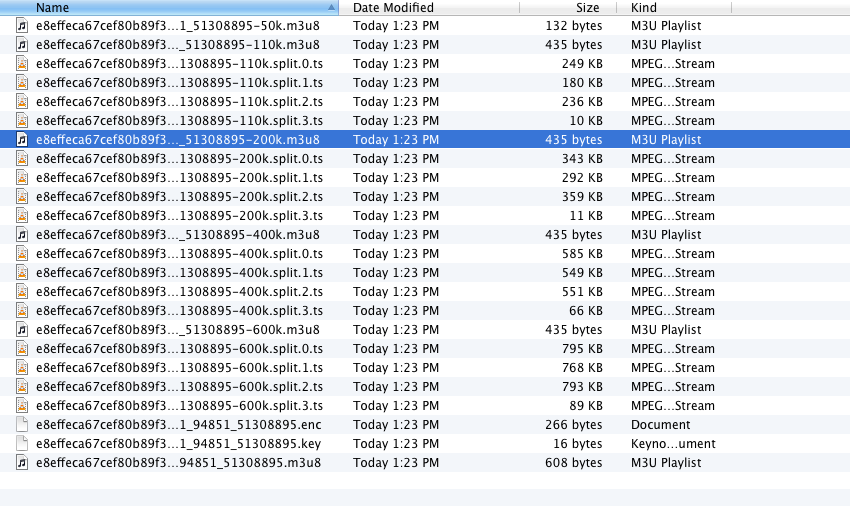Viewport: 850px width, 508px height.
Task: Toggle sort direction arrow in the Name column
Action: [332, 8]
